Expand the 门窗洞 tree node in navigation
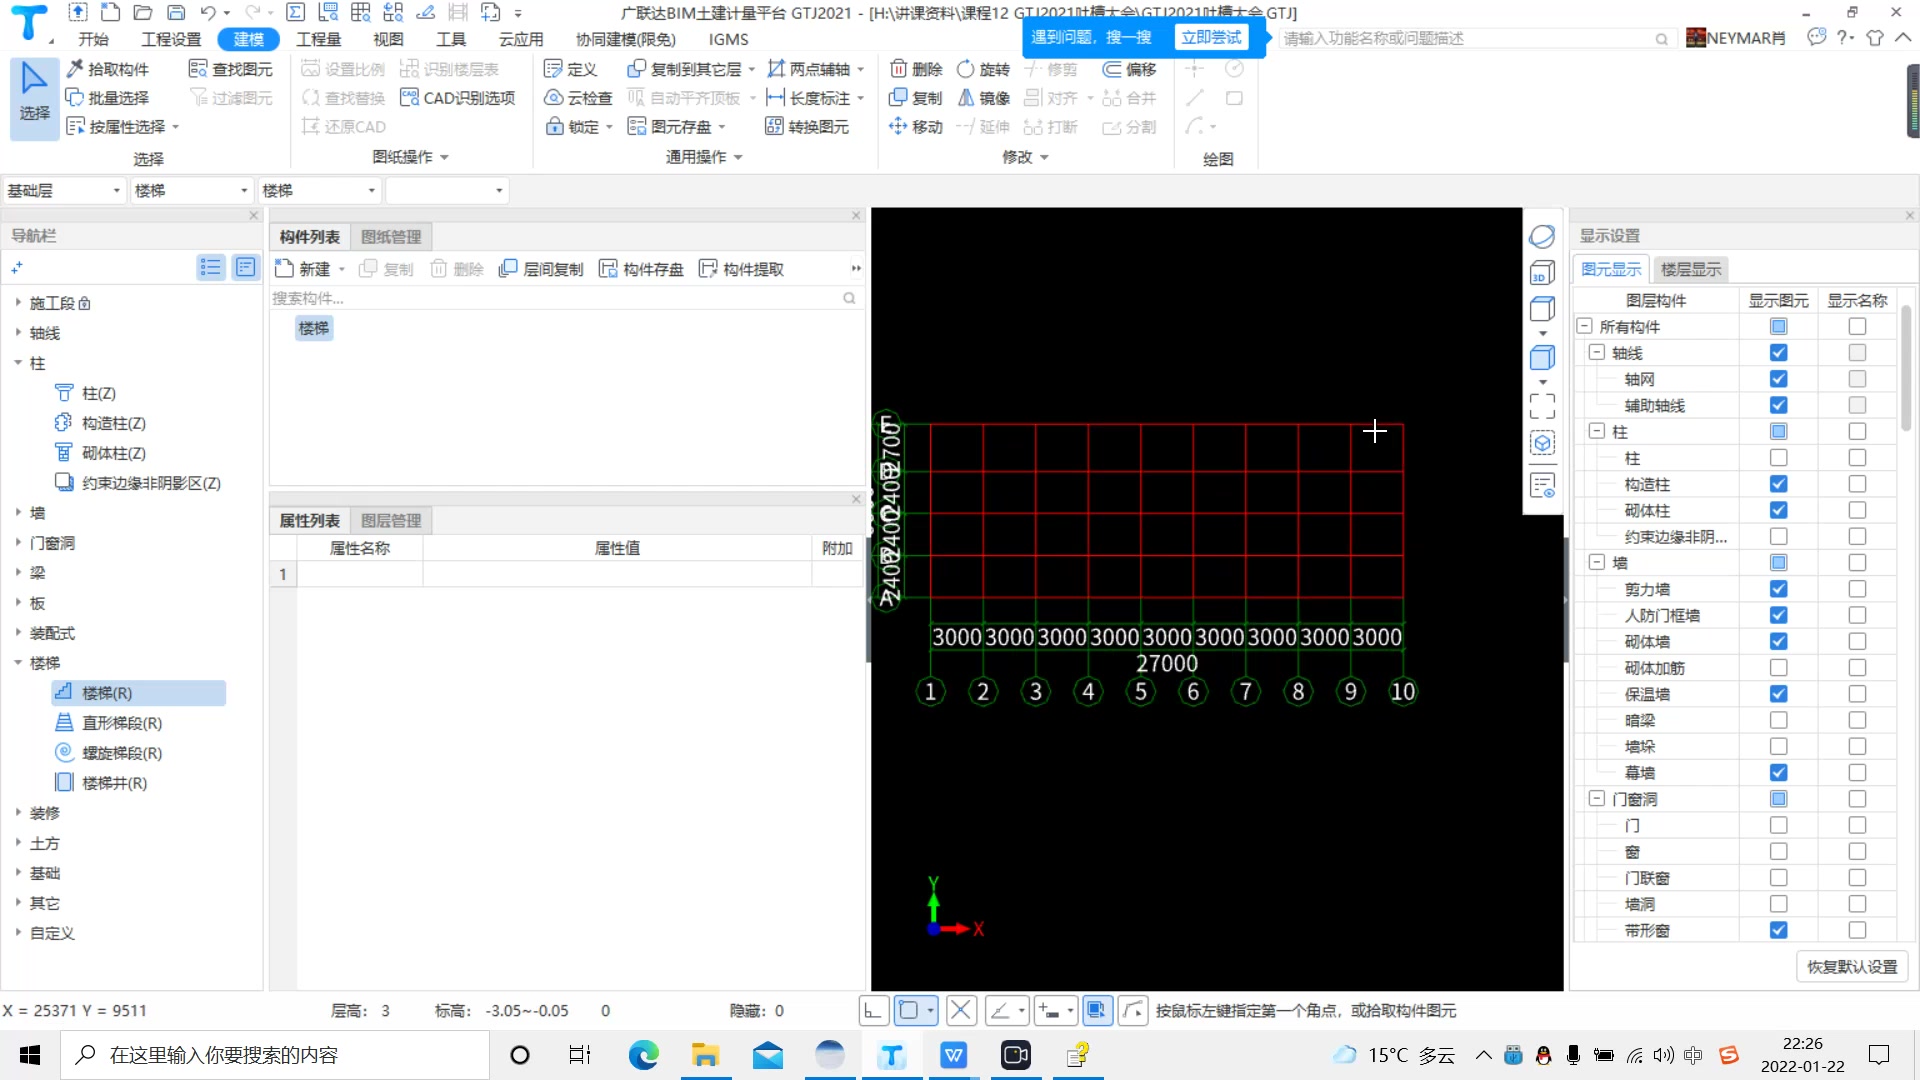The width and height of the screenshot is (1920, 1080). (x=18, y=543)
